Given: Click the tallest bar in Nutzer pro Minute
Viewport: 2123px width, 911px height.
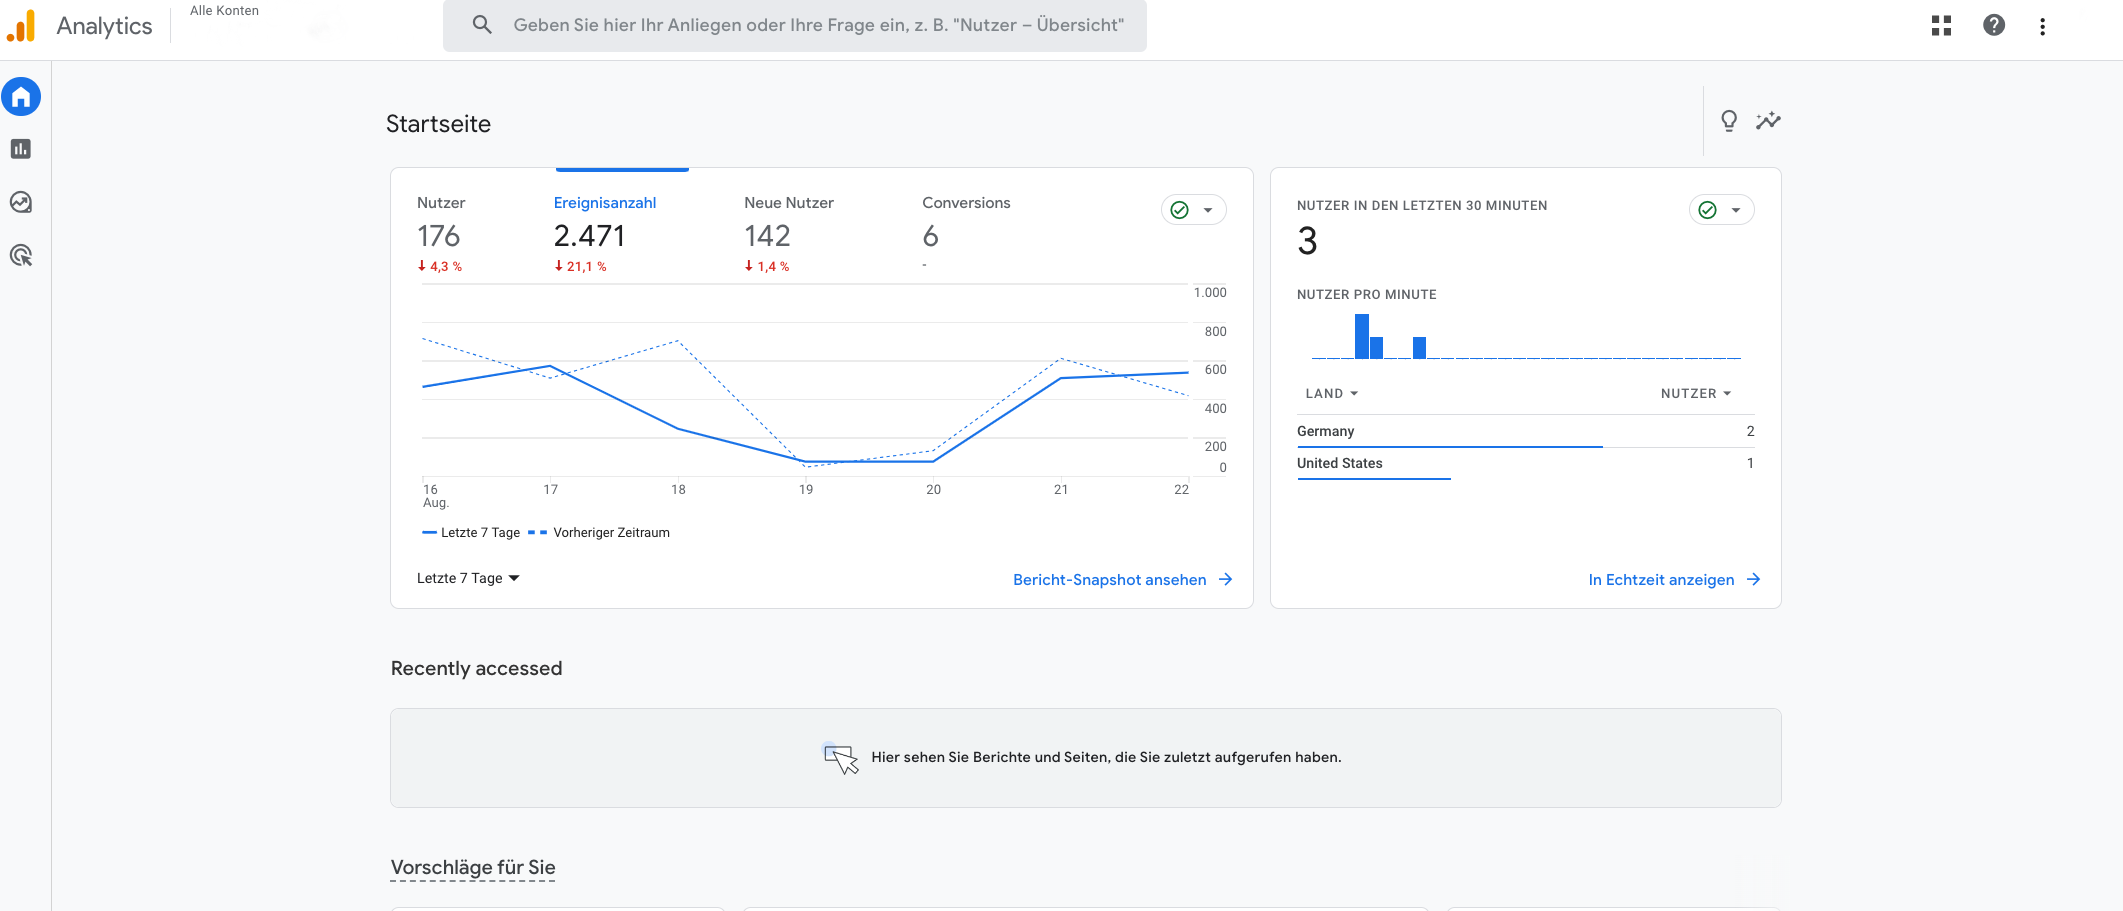Looking at the screenshot, I should pos(1361,336).
